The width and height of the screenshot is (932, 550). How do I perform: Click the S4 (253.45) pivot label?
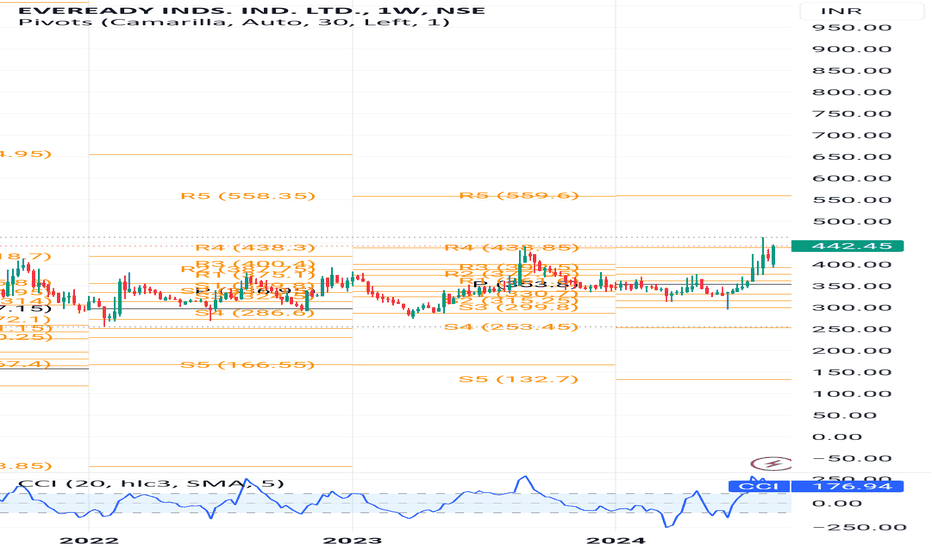coord(511,326)
